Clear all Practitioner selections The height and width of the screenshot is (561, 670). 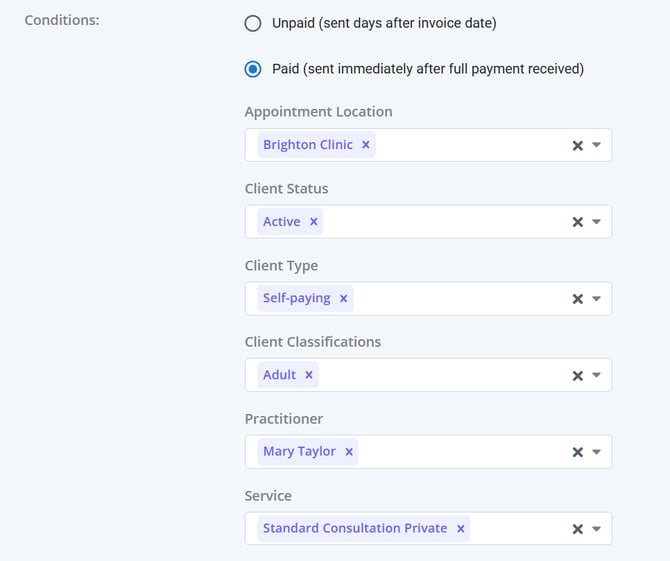pyautogui.click(x=577, y=452)
